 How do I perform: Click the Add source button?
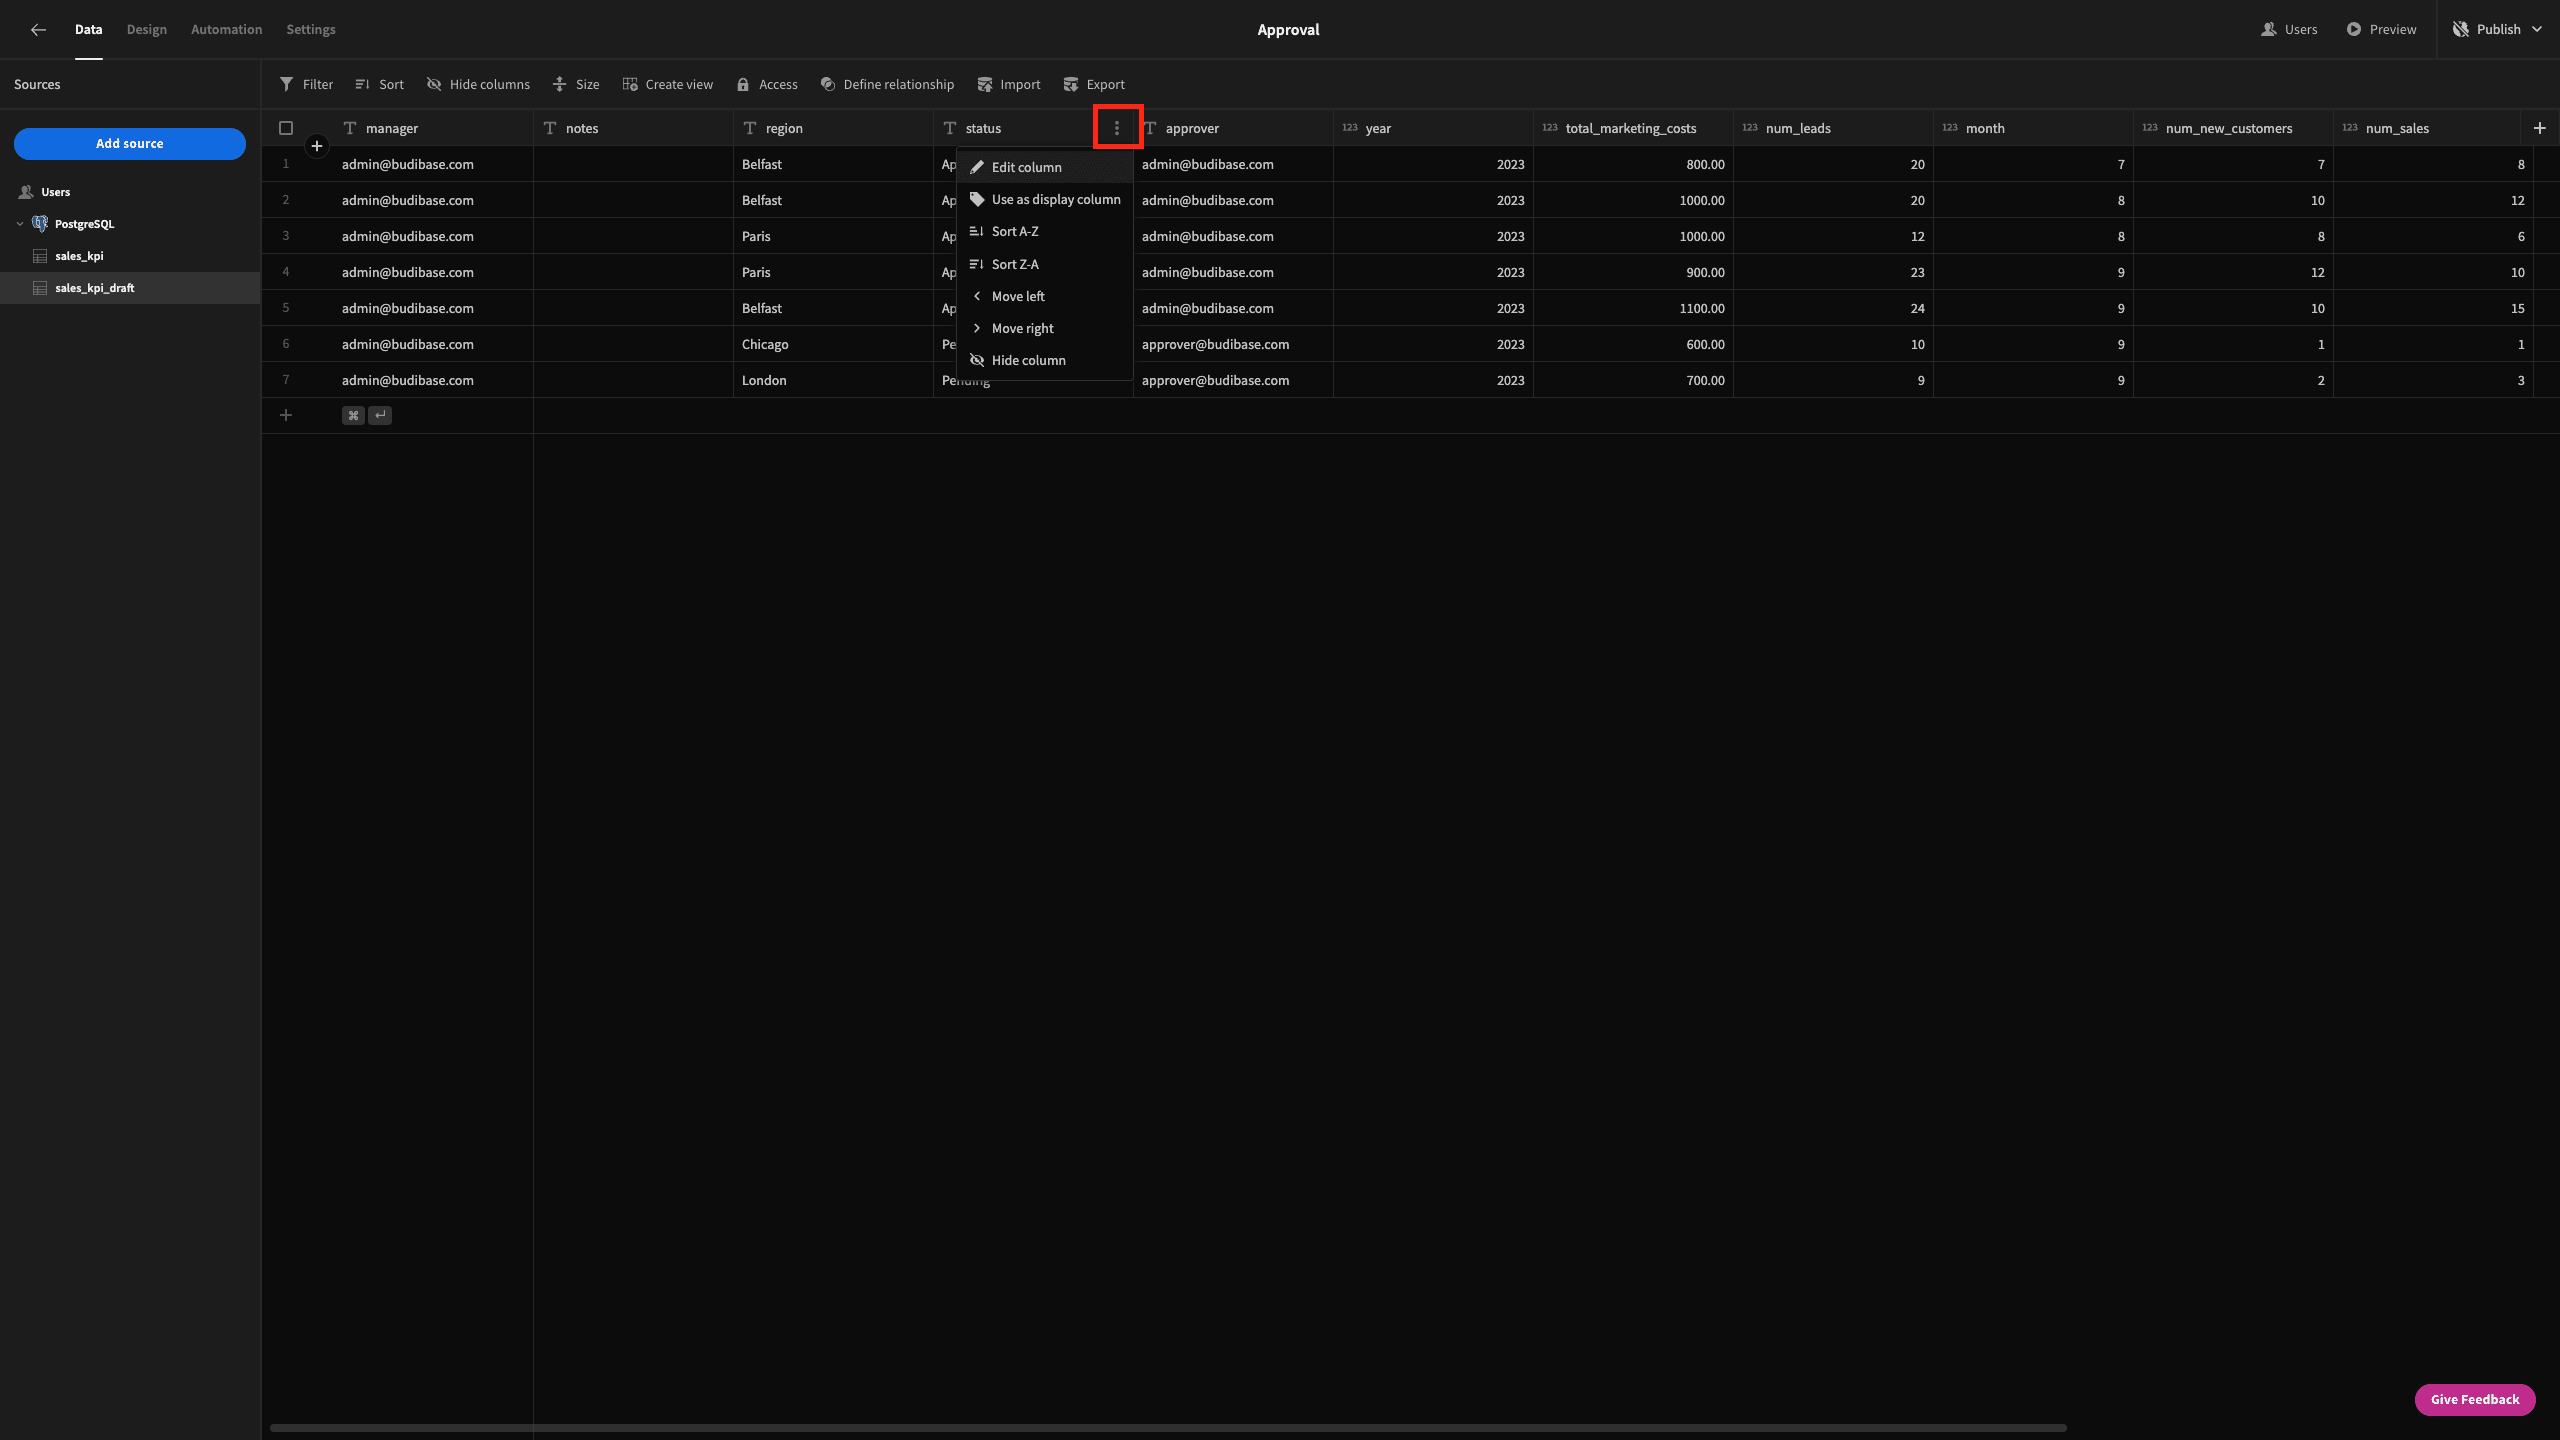130,144
